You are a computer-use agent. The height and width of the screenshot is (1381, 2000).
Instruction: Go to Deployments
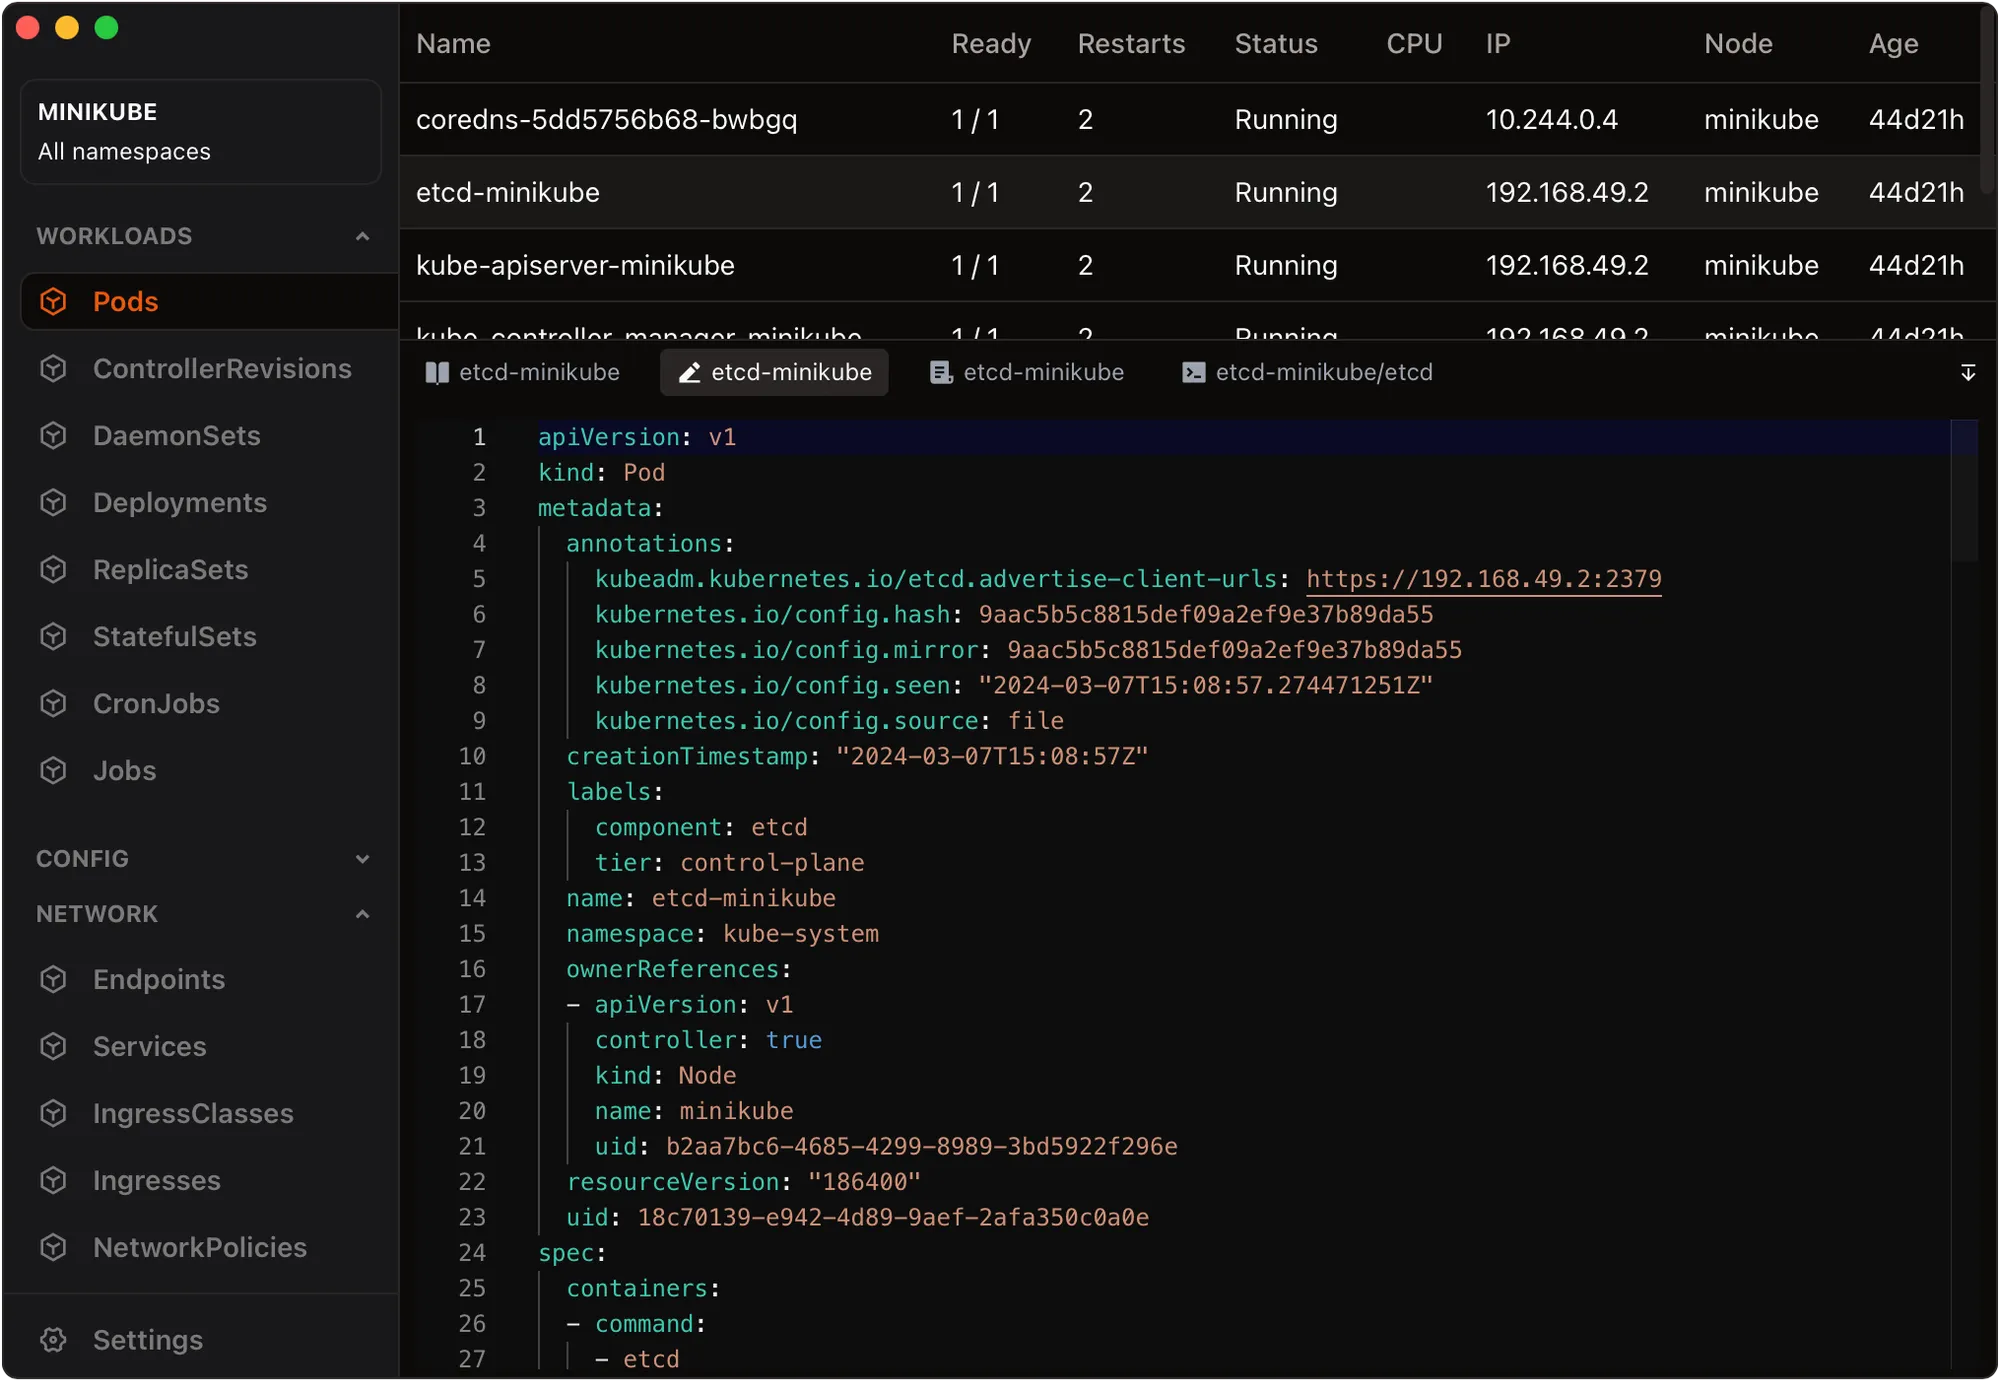tap(210, 502)
